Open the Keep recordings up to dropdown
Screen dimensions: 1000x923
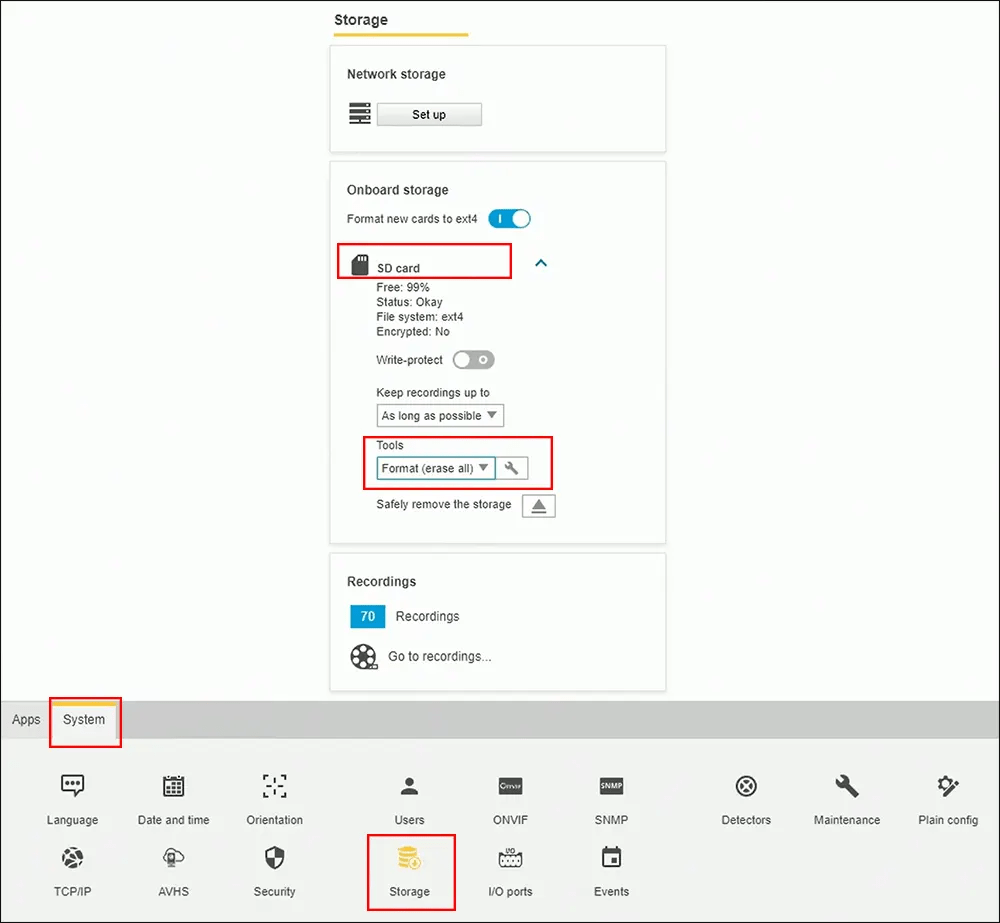coord(440,415)
